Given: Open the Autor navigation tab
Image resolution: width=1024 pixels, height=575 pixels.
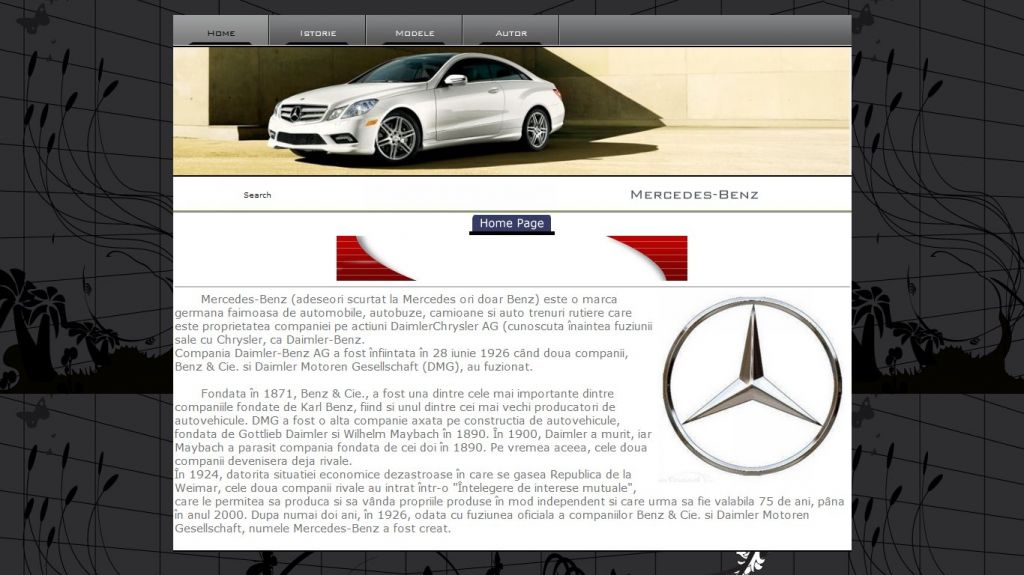Looking at the screenshot, I should [511, 32].
